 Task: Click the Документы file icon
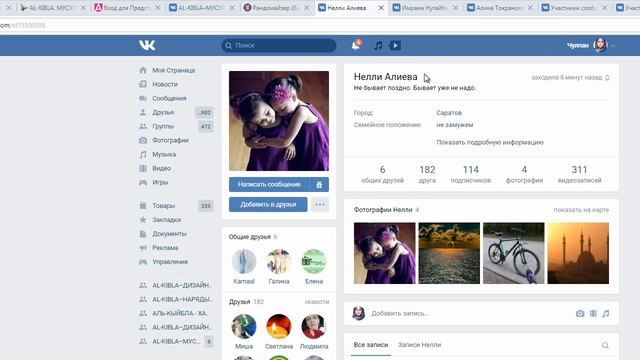143,234
